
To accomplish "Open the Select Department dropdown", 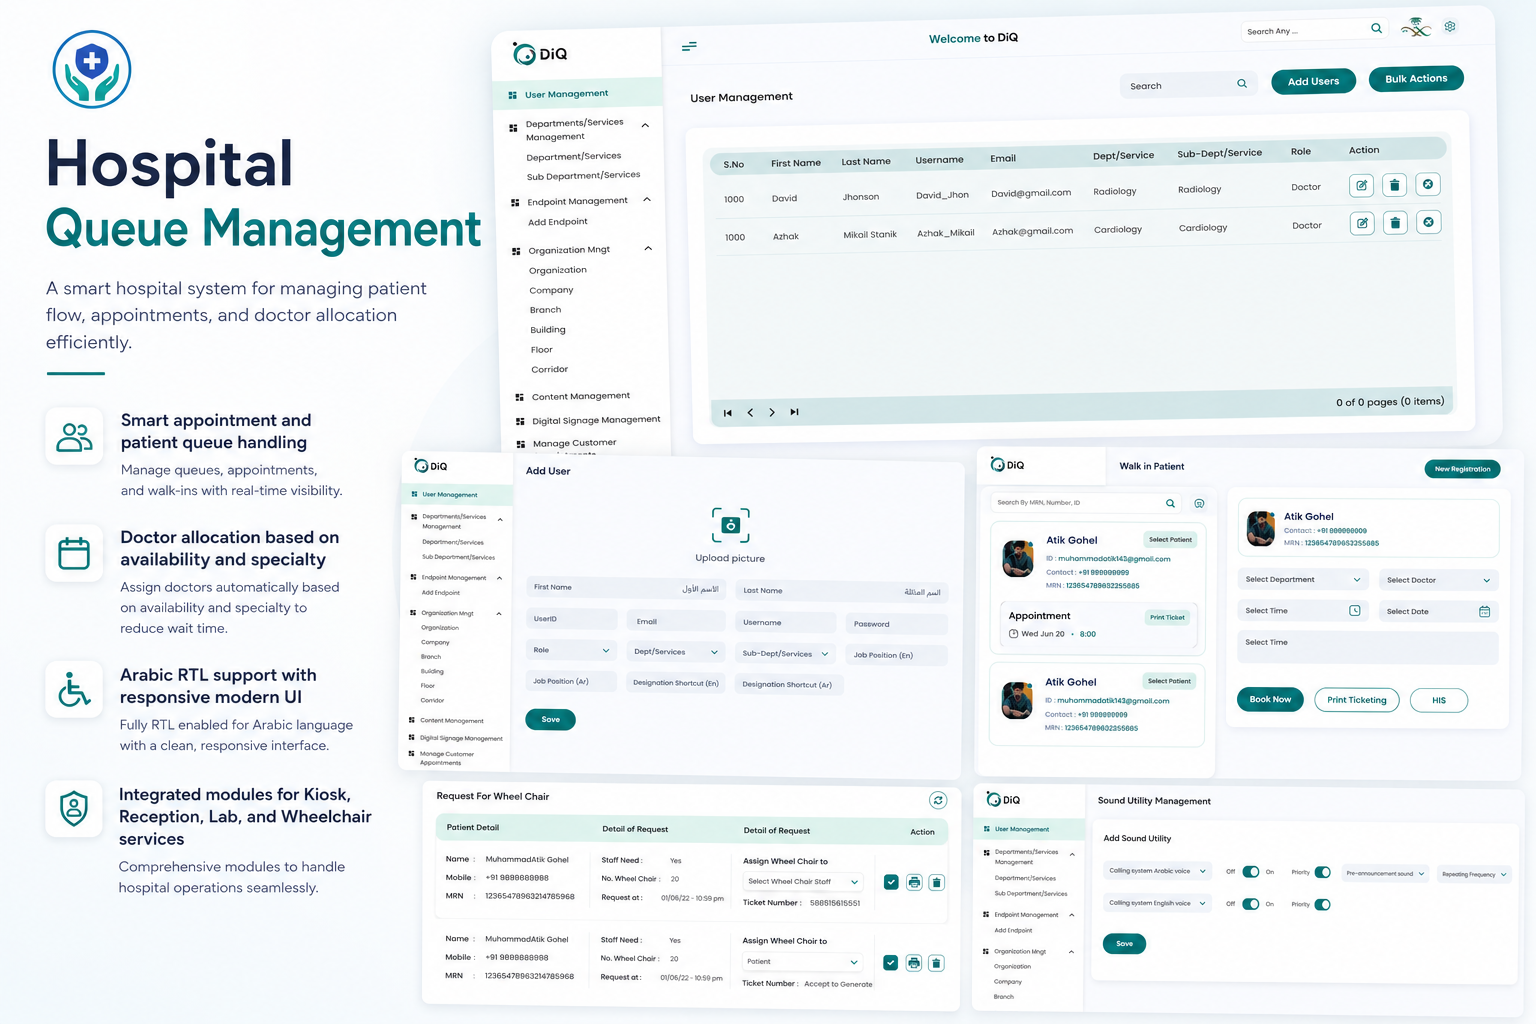I will pos(1302,579).
